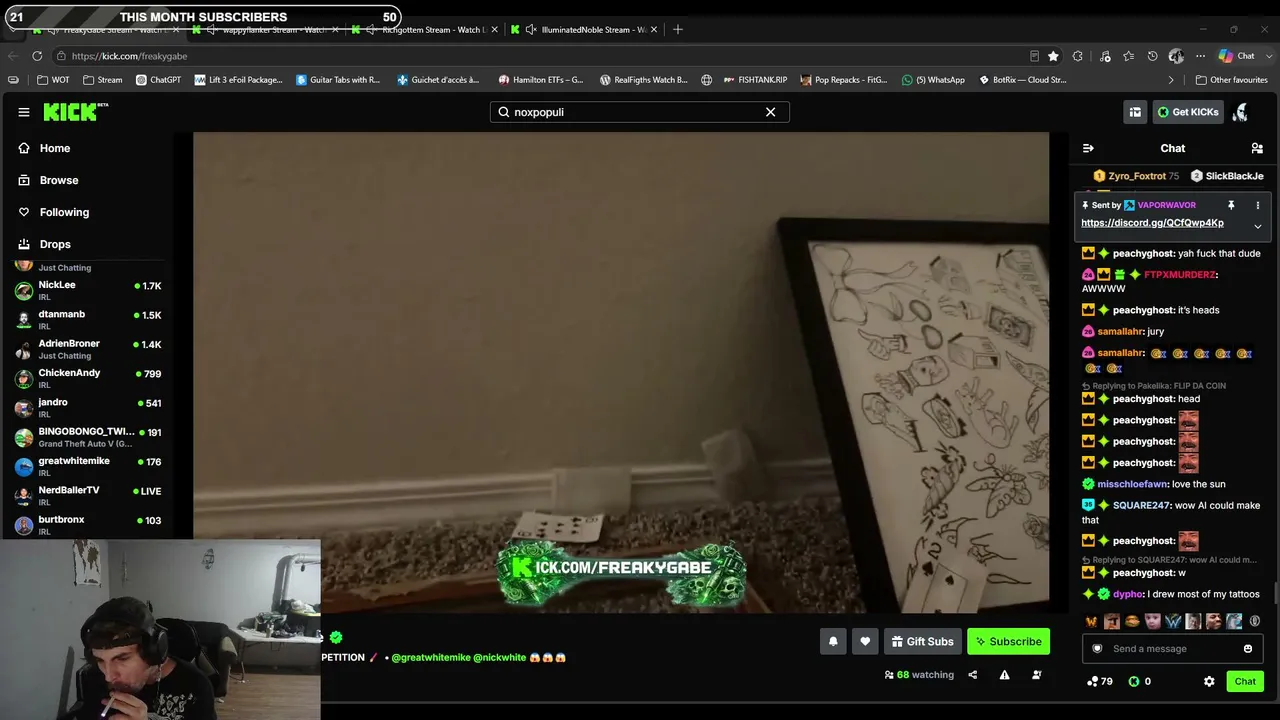1280x720 pixels.
Task: Click FTPXMURDERZ username in chat
Action: (x=1180, y=274)
